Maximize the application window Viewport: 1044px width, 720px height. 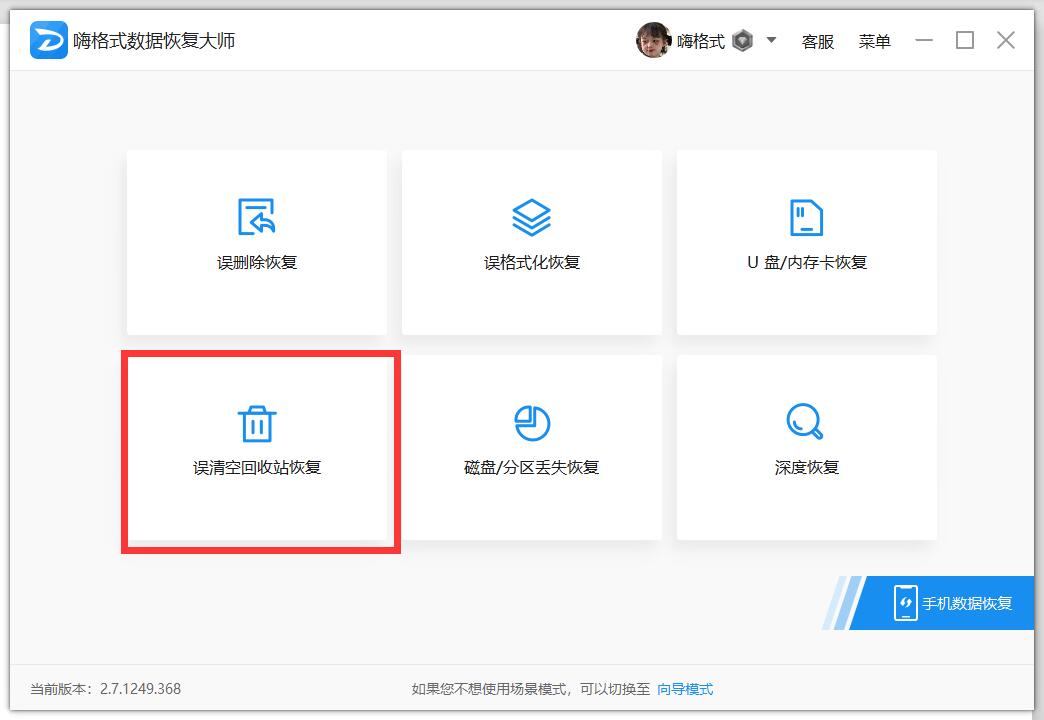click(965, 40)
